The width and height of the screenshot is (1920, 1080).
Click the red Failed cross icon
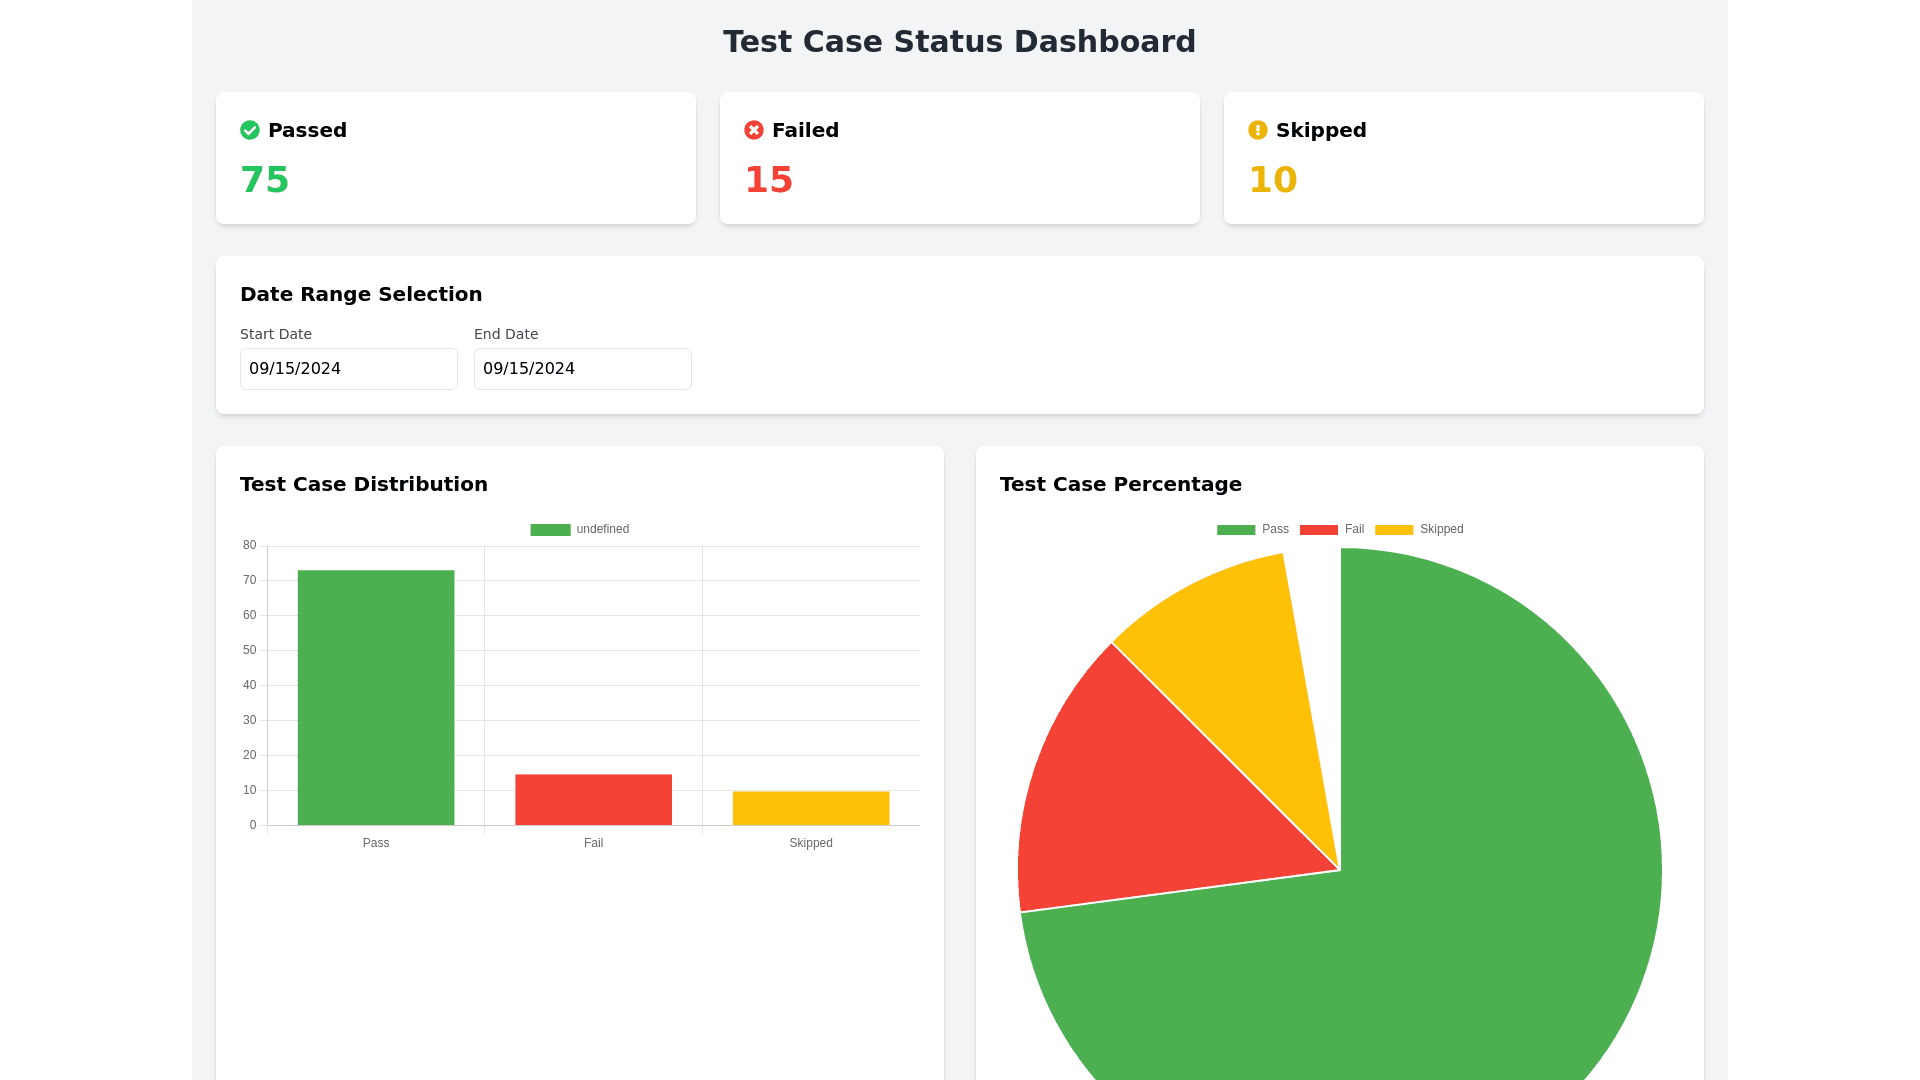(754, 130)
